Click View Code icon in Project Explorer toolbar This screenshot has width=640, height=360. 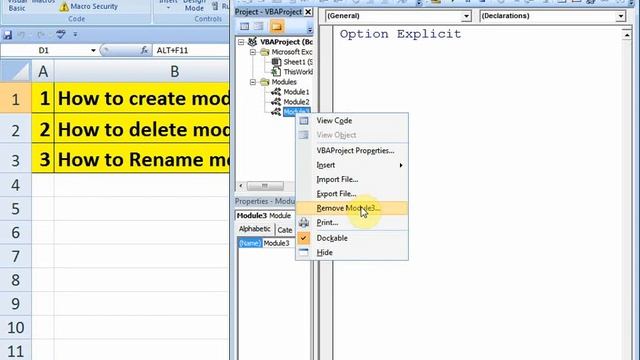pos(244,27)
